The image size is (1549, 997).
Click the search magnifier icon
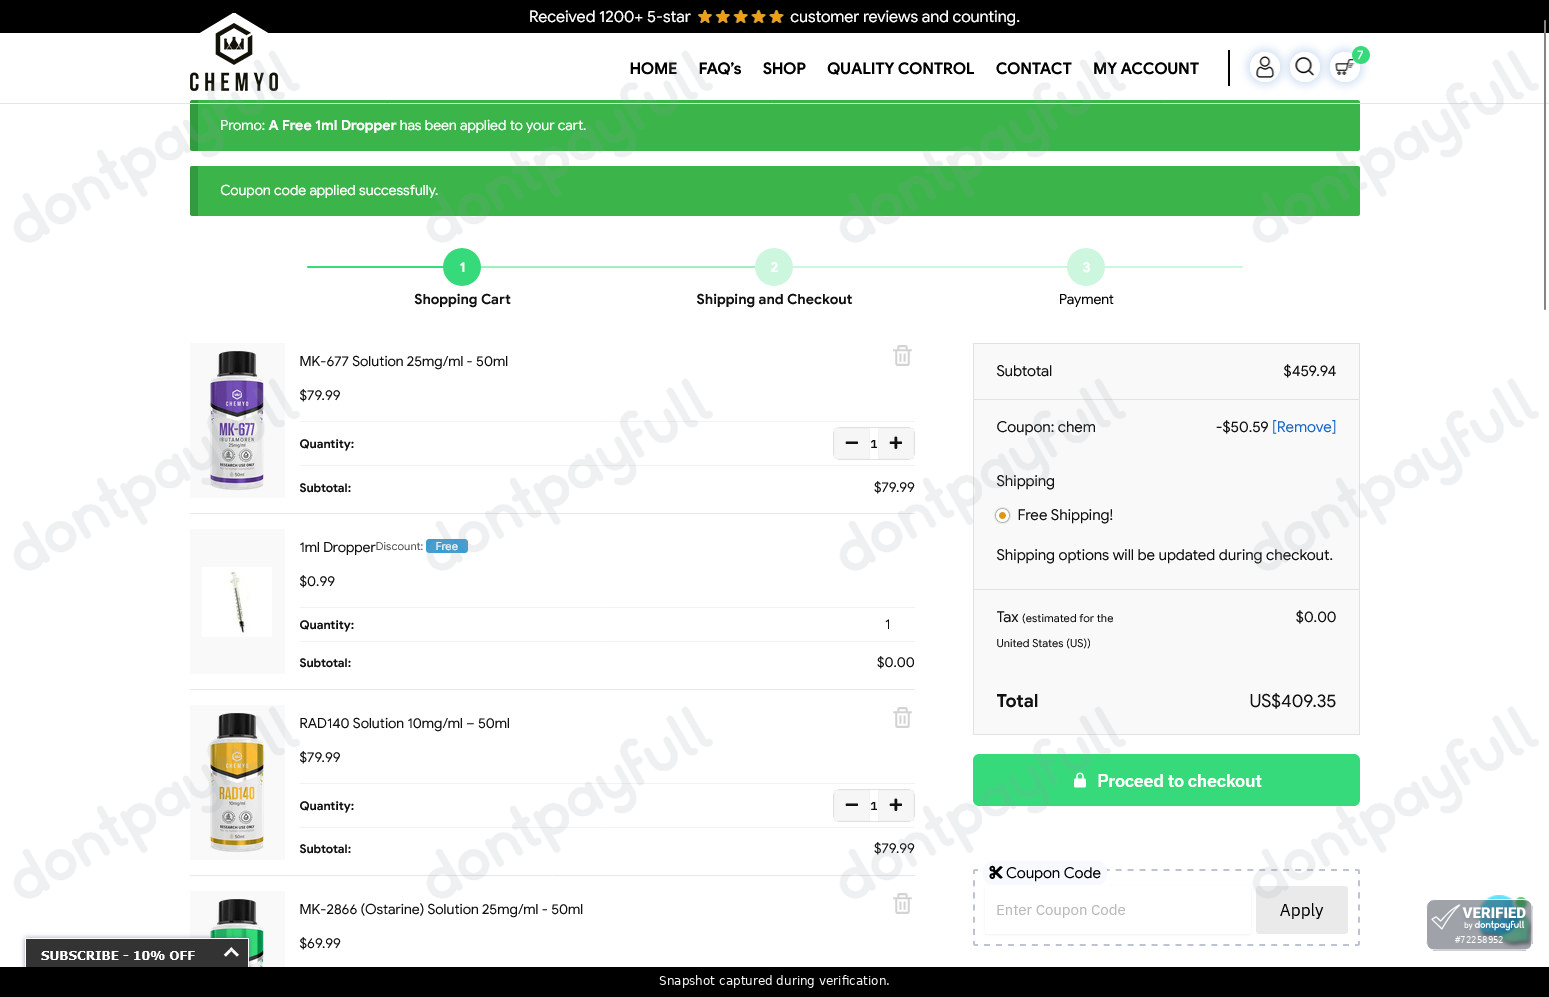[x=1304, y=67]
